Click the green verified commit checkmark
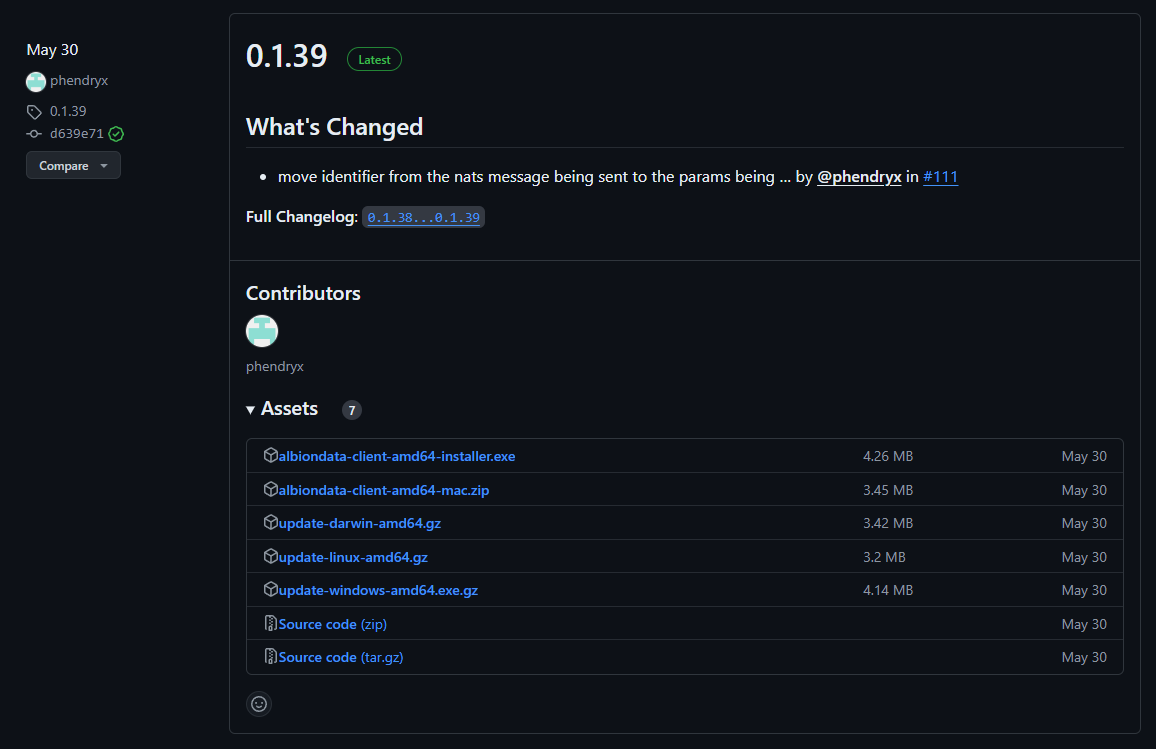Screen dimensions: 1156x749 (x=116, y=134)
